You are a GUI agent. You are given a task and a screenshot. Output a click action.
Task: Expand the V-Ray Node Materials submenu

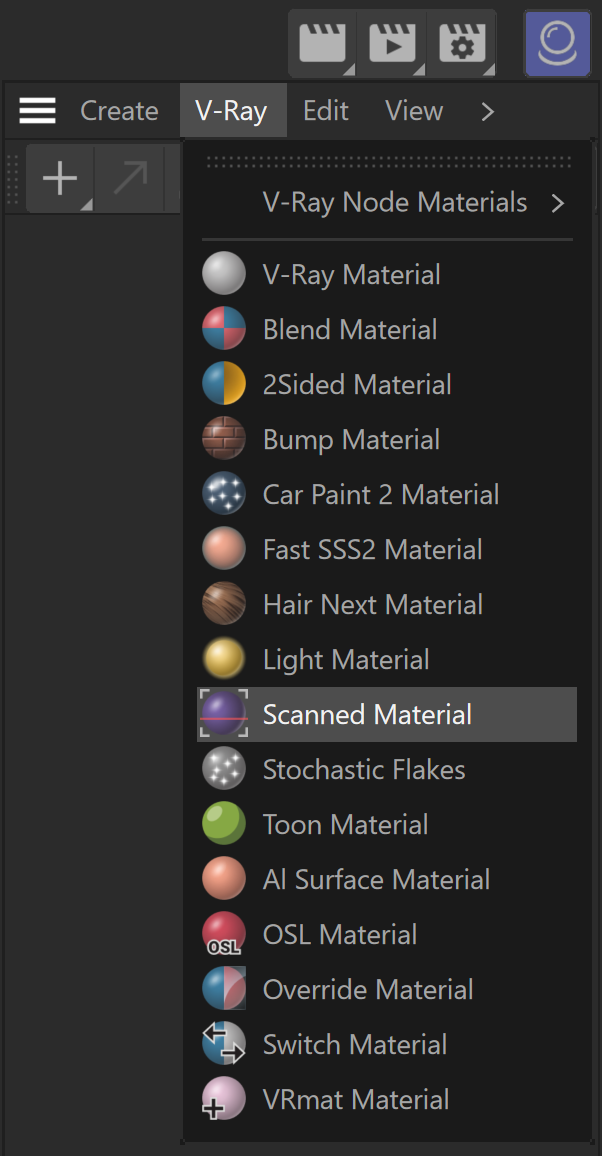(388, 202)
